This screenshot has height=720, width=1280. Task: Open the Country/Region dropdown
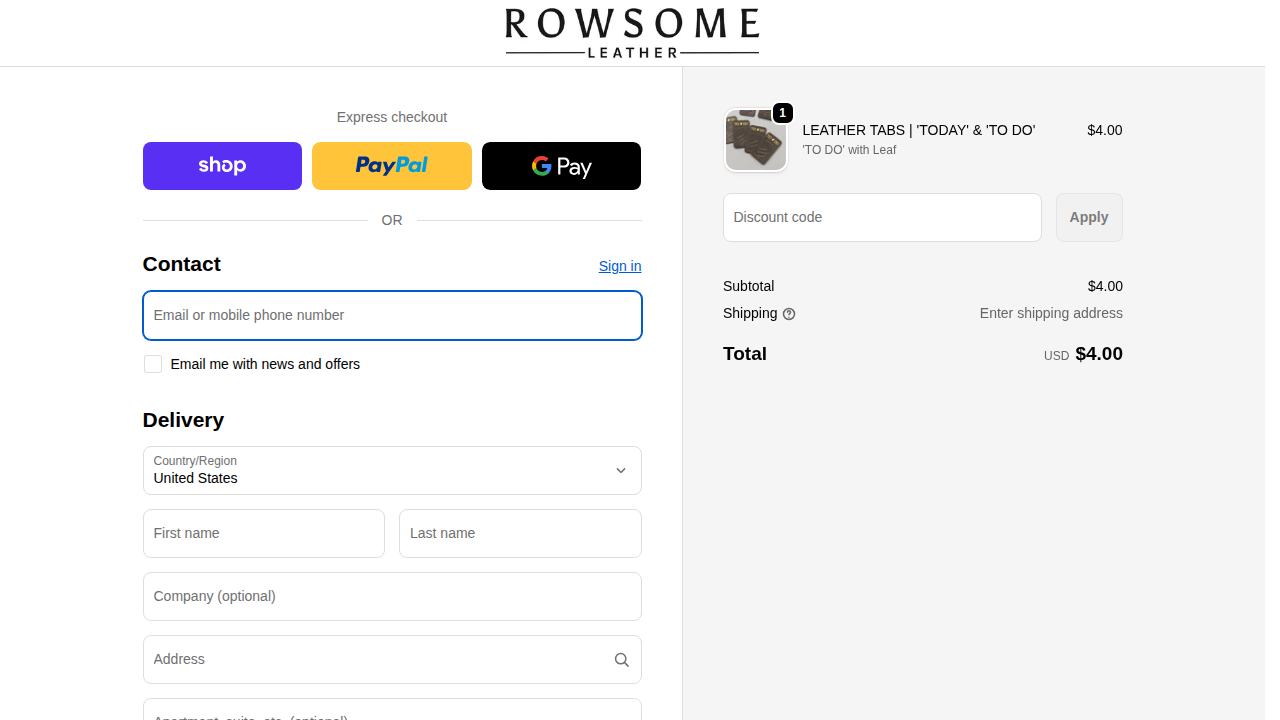click(392, 470)
